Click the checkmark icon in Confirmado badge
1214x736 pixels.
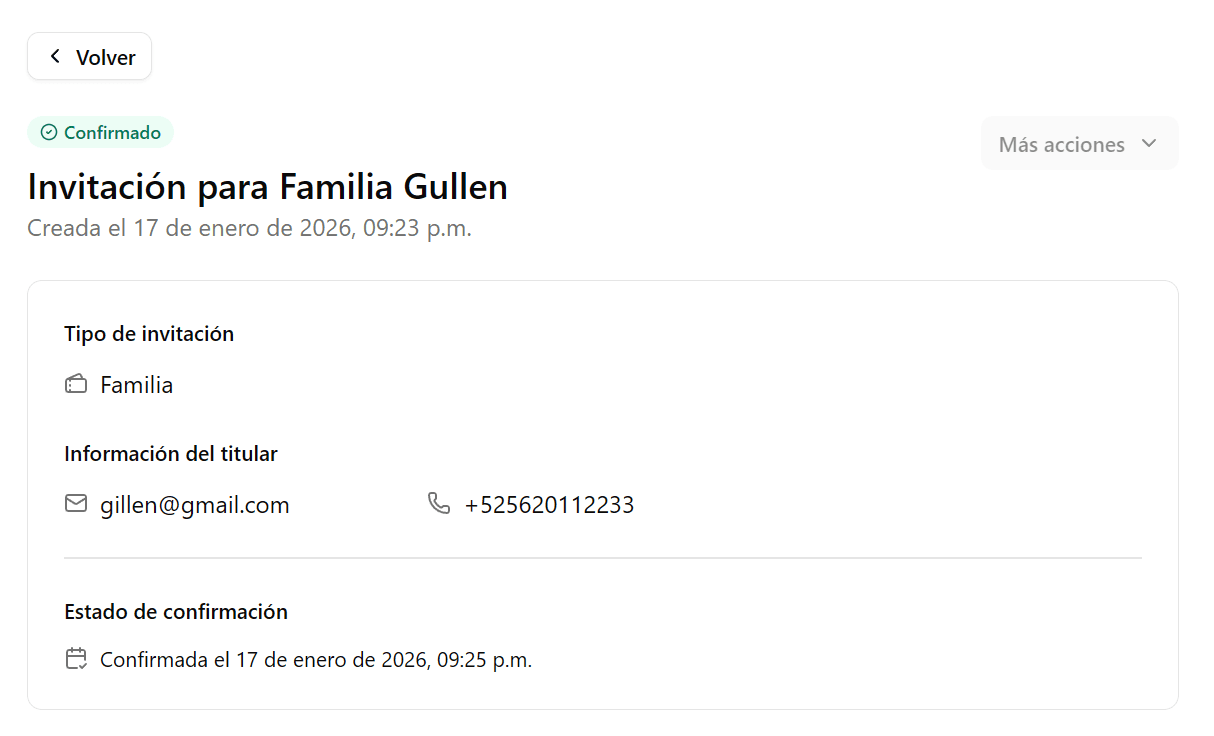48,132
